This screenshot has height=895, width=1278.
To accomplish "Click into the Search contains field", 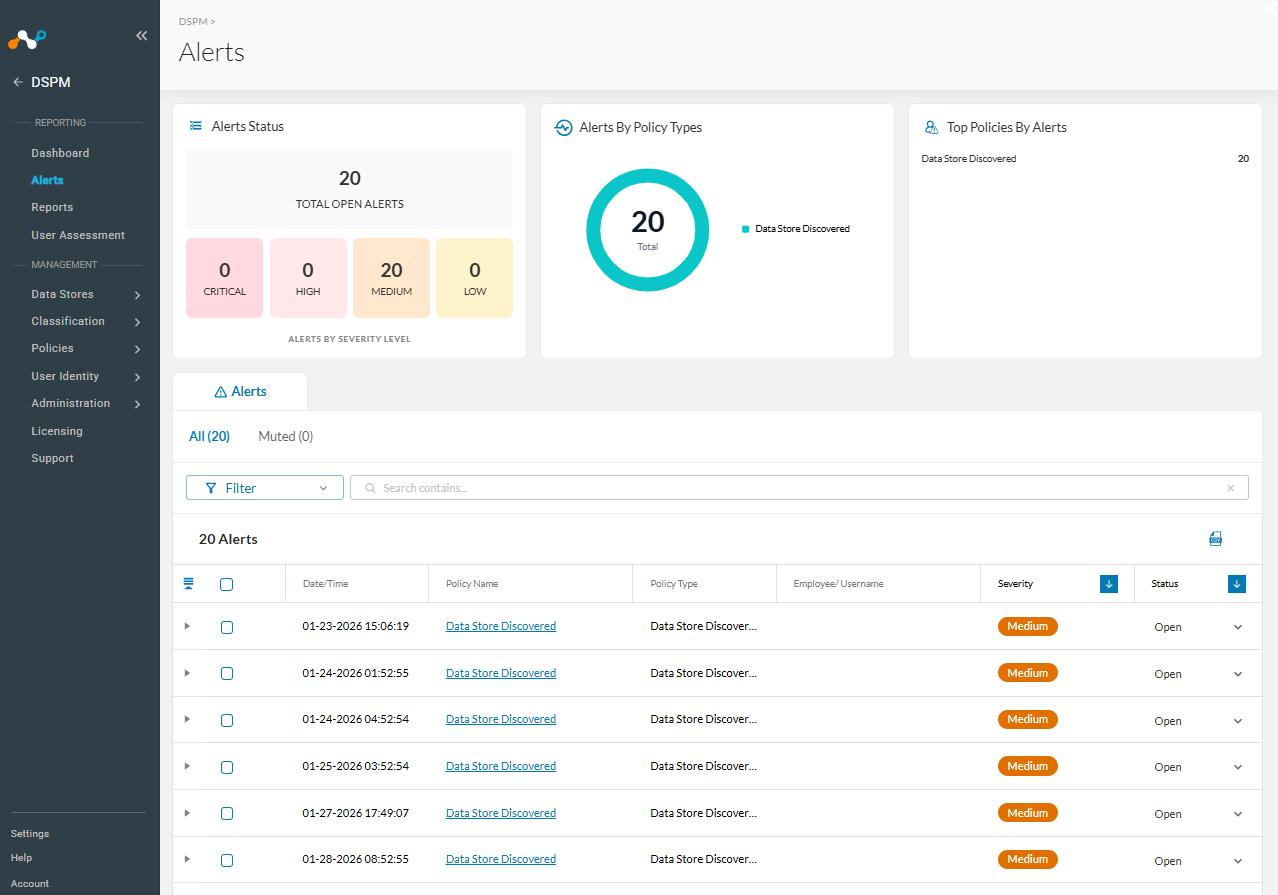I will (798, 488).
